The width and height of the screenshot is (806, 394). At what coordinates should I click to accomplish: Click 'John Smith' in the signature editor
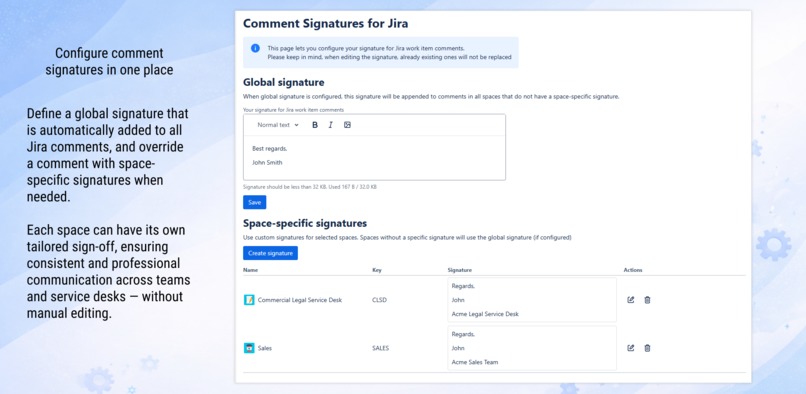[267, 163]
